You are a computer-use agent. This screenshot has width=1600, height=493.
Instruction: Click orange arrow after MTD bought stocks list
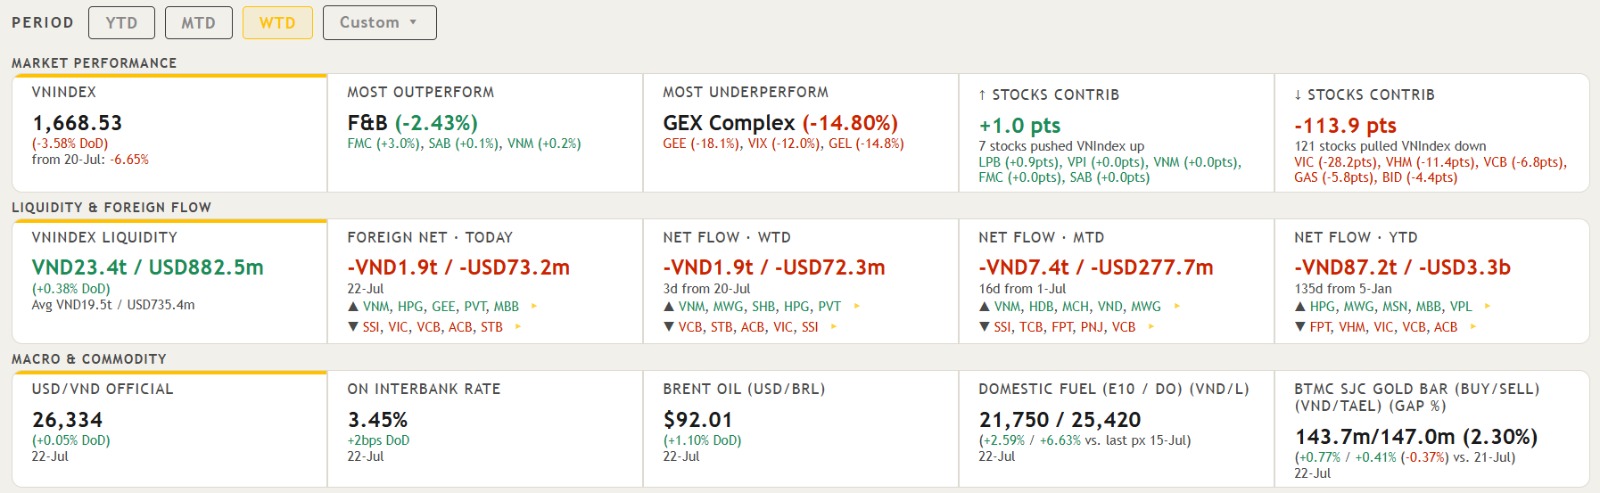[x=1176, y=307]
